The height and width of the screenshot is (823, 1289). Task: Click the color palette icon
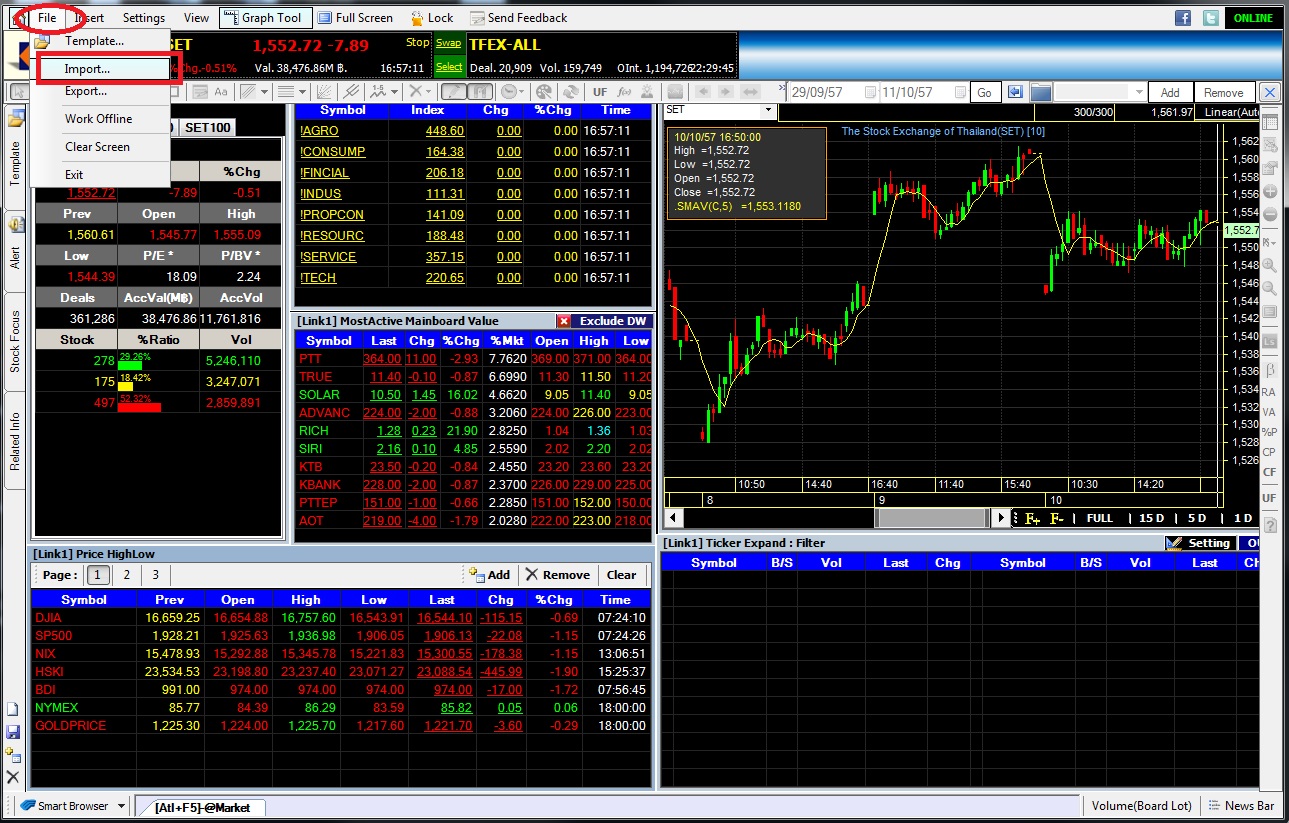[x=544, y=92]
